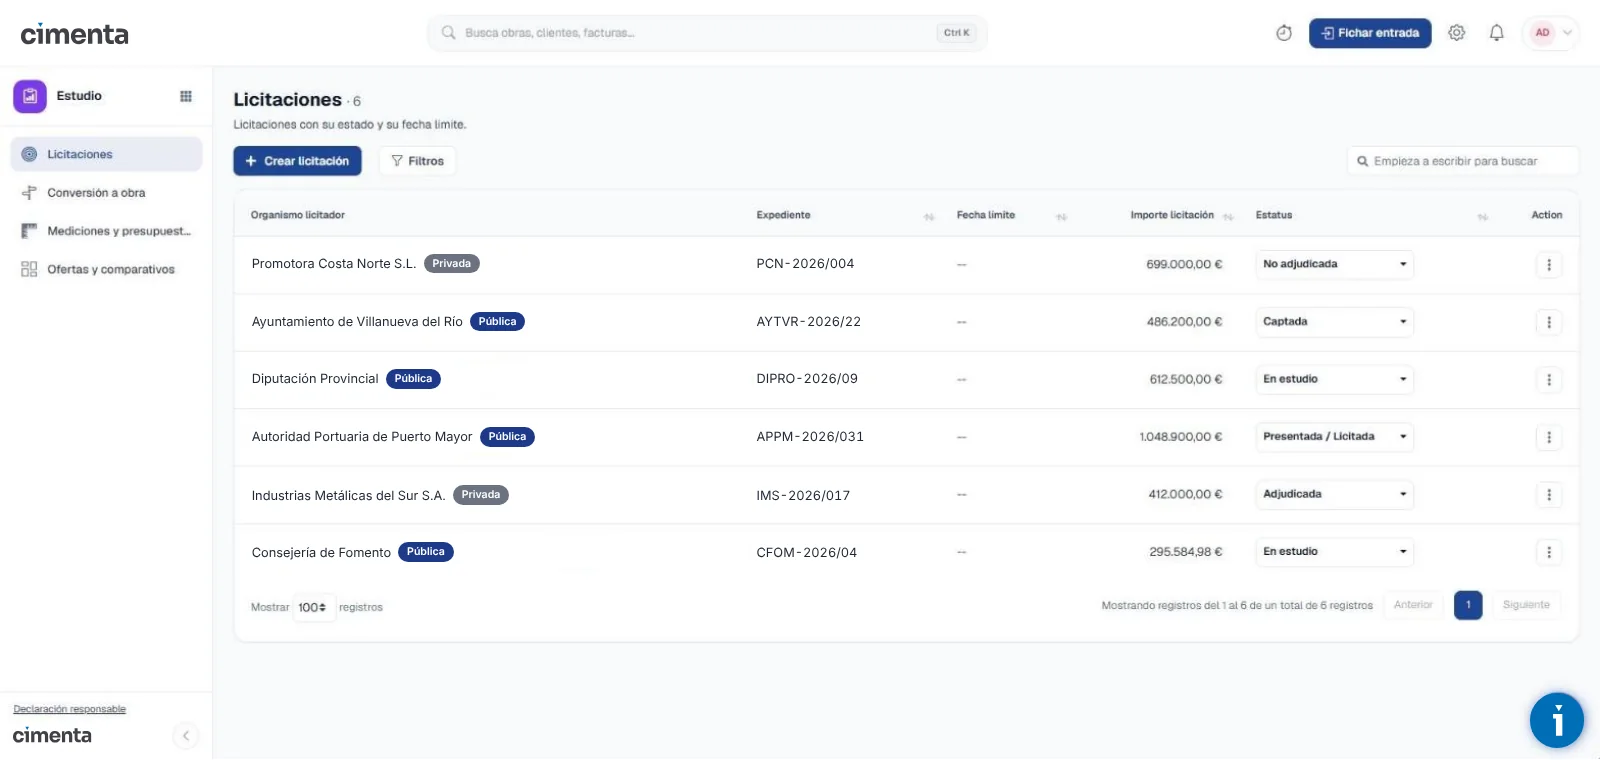The height and width of the screenshot is (760, 1600).
Task: Open the apps grid next to Estudio
Action: 186,96
